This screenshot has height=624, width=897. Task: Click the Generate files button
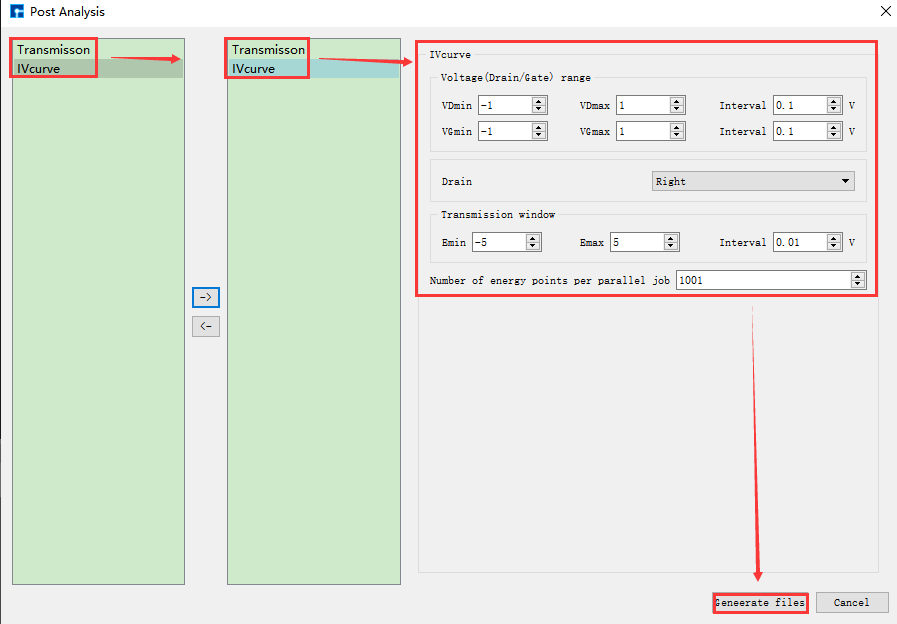759,603
